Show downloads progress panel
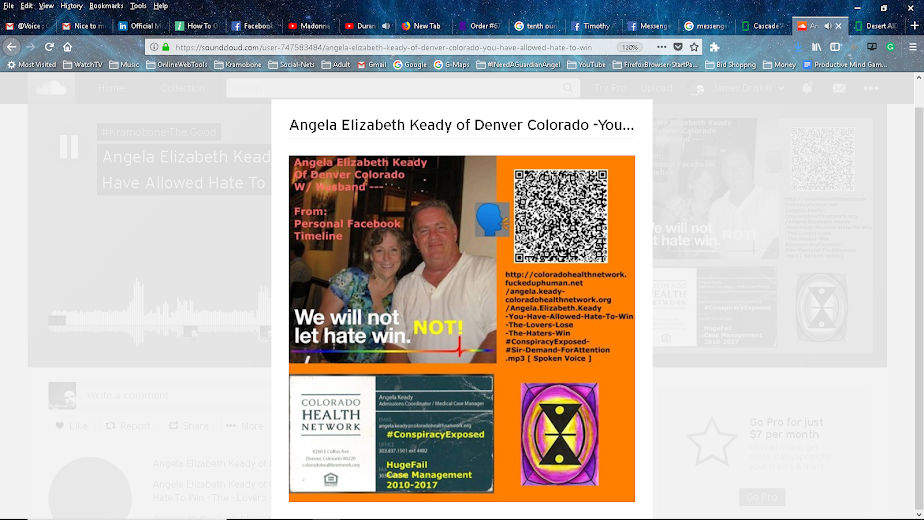Image resolution: width=924 pixels, height=520 pixels. pos(798,47)
